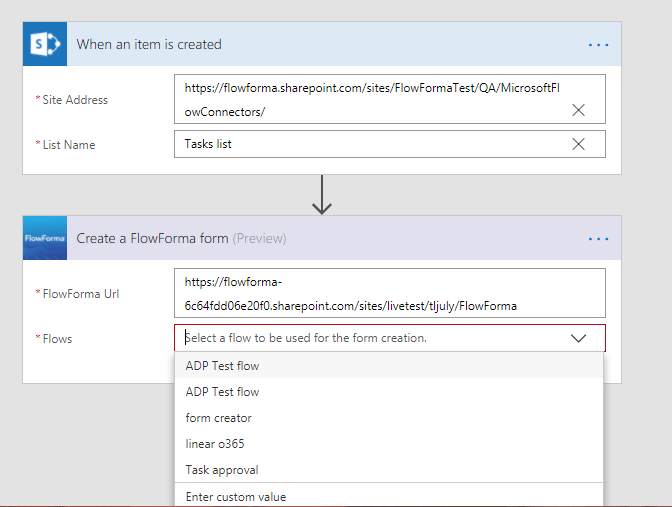Pick 'Task approval' in the Flows list
672x507 pixels.
(x=389, y=470)
